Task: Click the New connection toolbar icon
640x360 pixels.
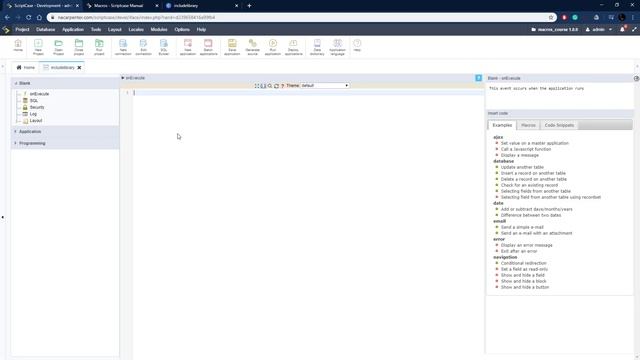Action: (123, 47)
